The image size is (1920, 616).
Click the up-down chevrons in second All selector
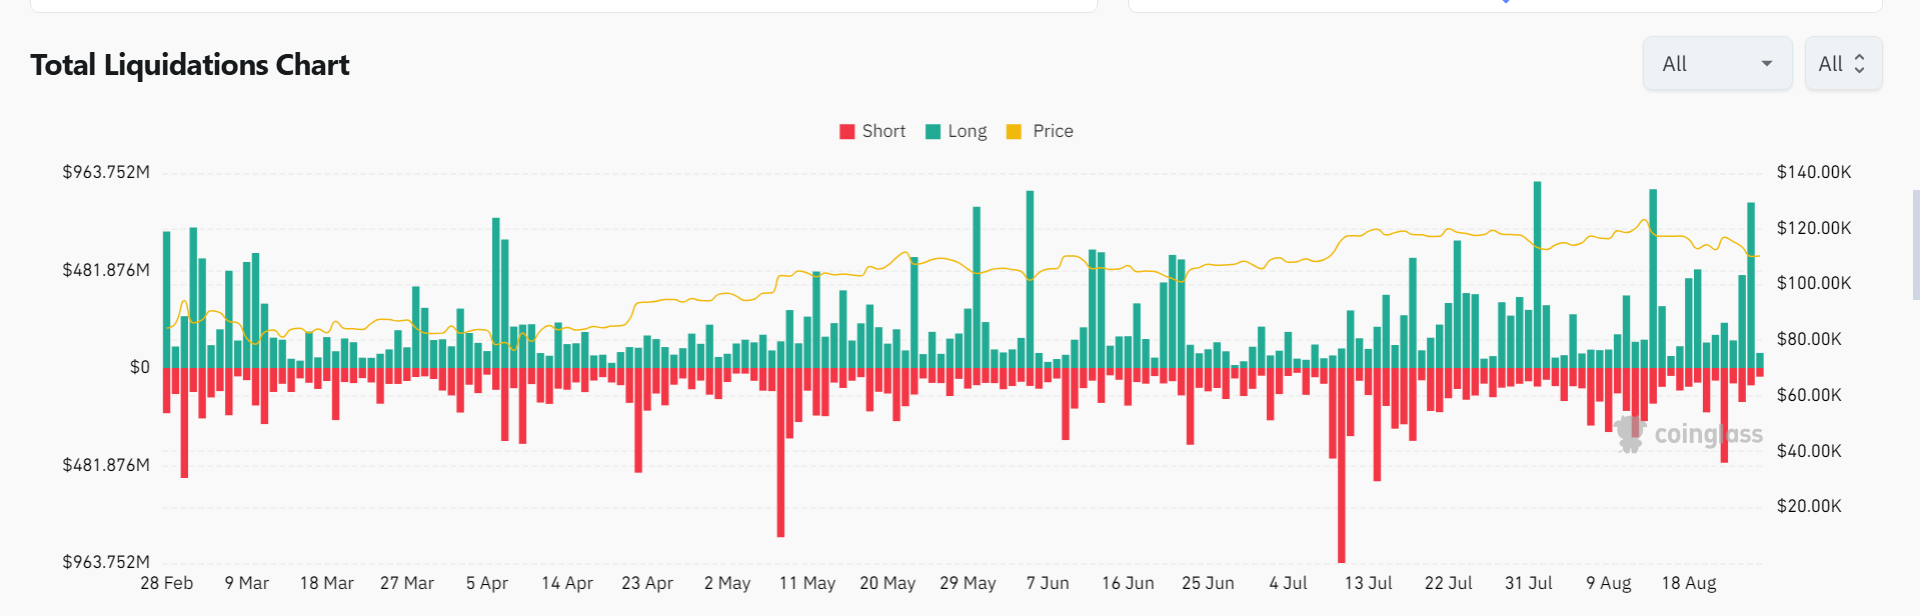pos(1859,64)
